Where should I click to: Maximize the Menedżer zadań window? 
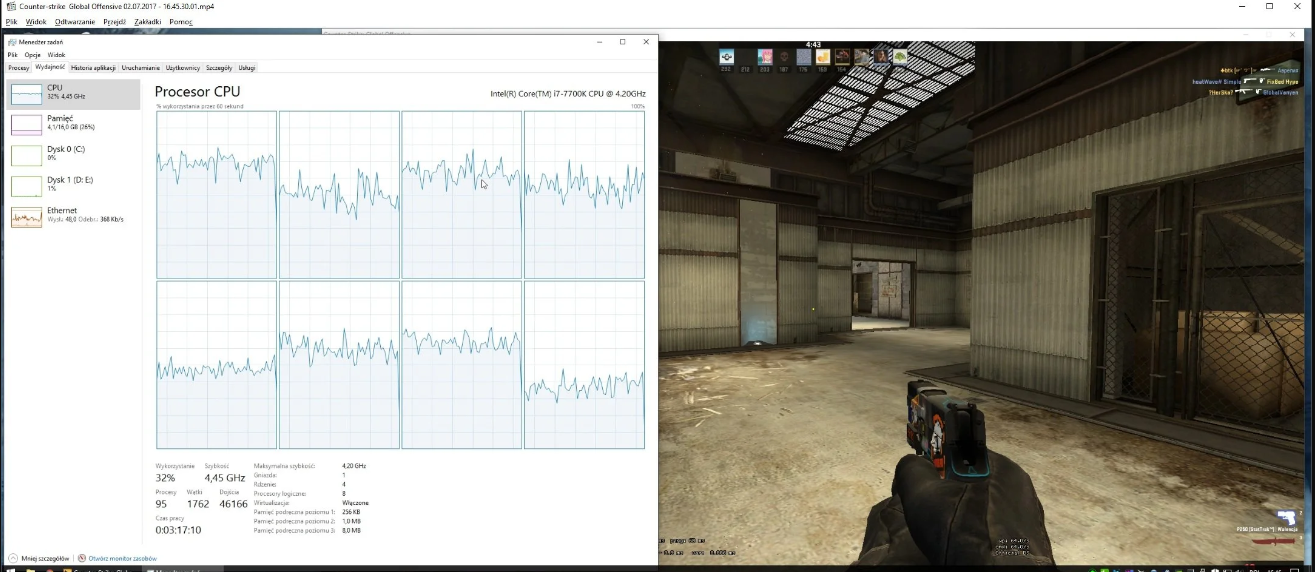point(622,42)
